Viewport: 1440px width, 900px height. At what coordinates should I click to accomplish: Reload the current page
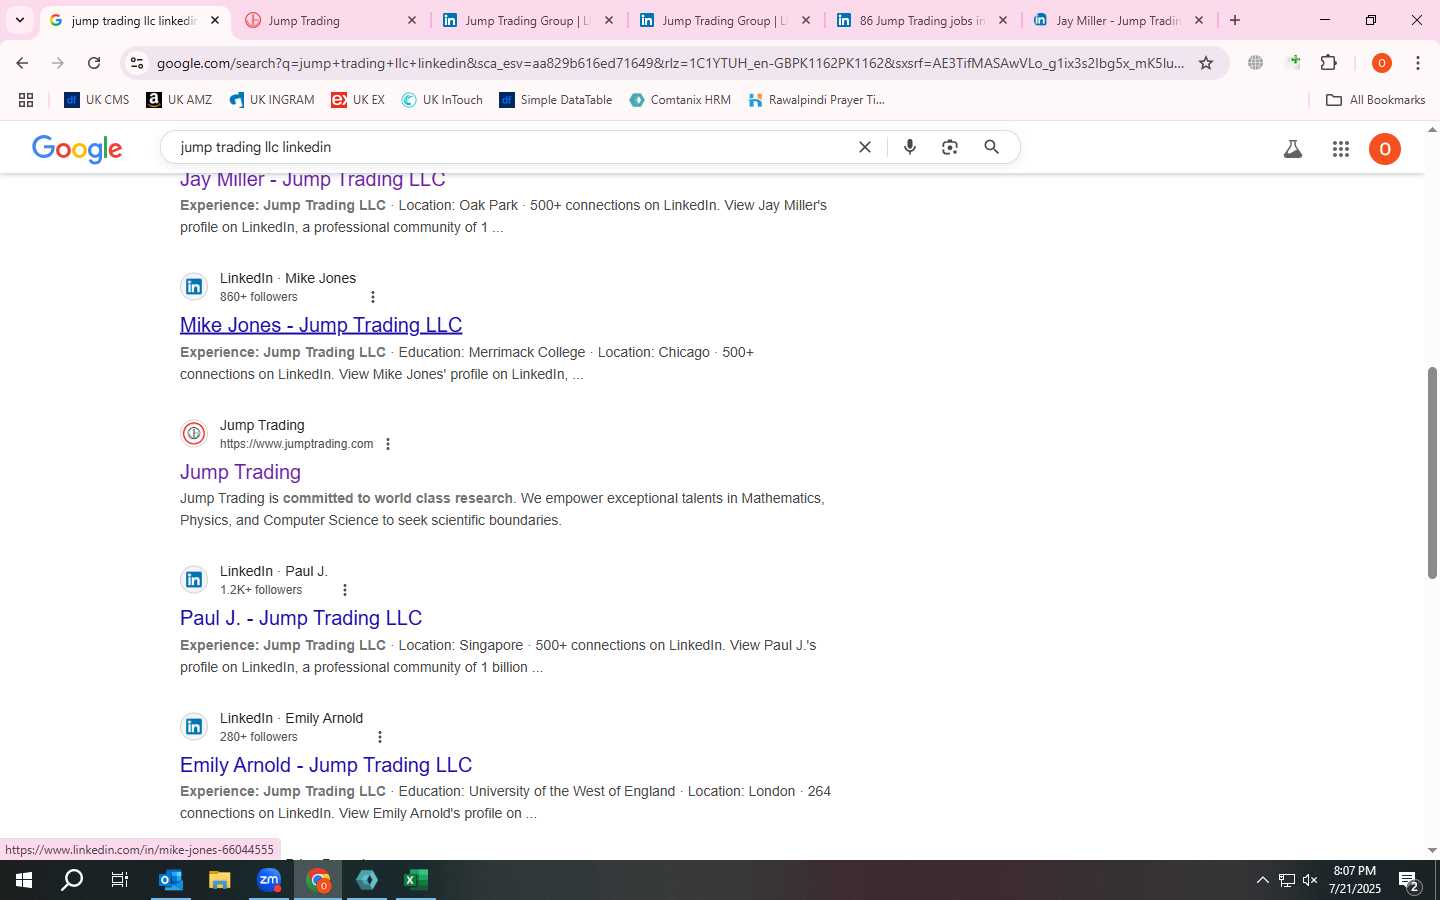pos(94,63)
